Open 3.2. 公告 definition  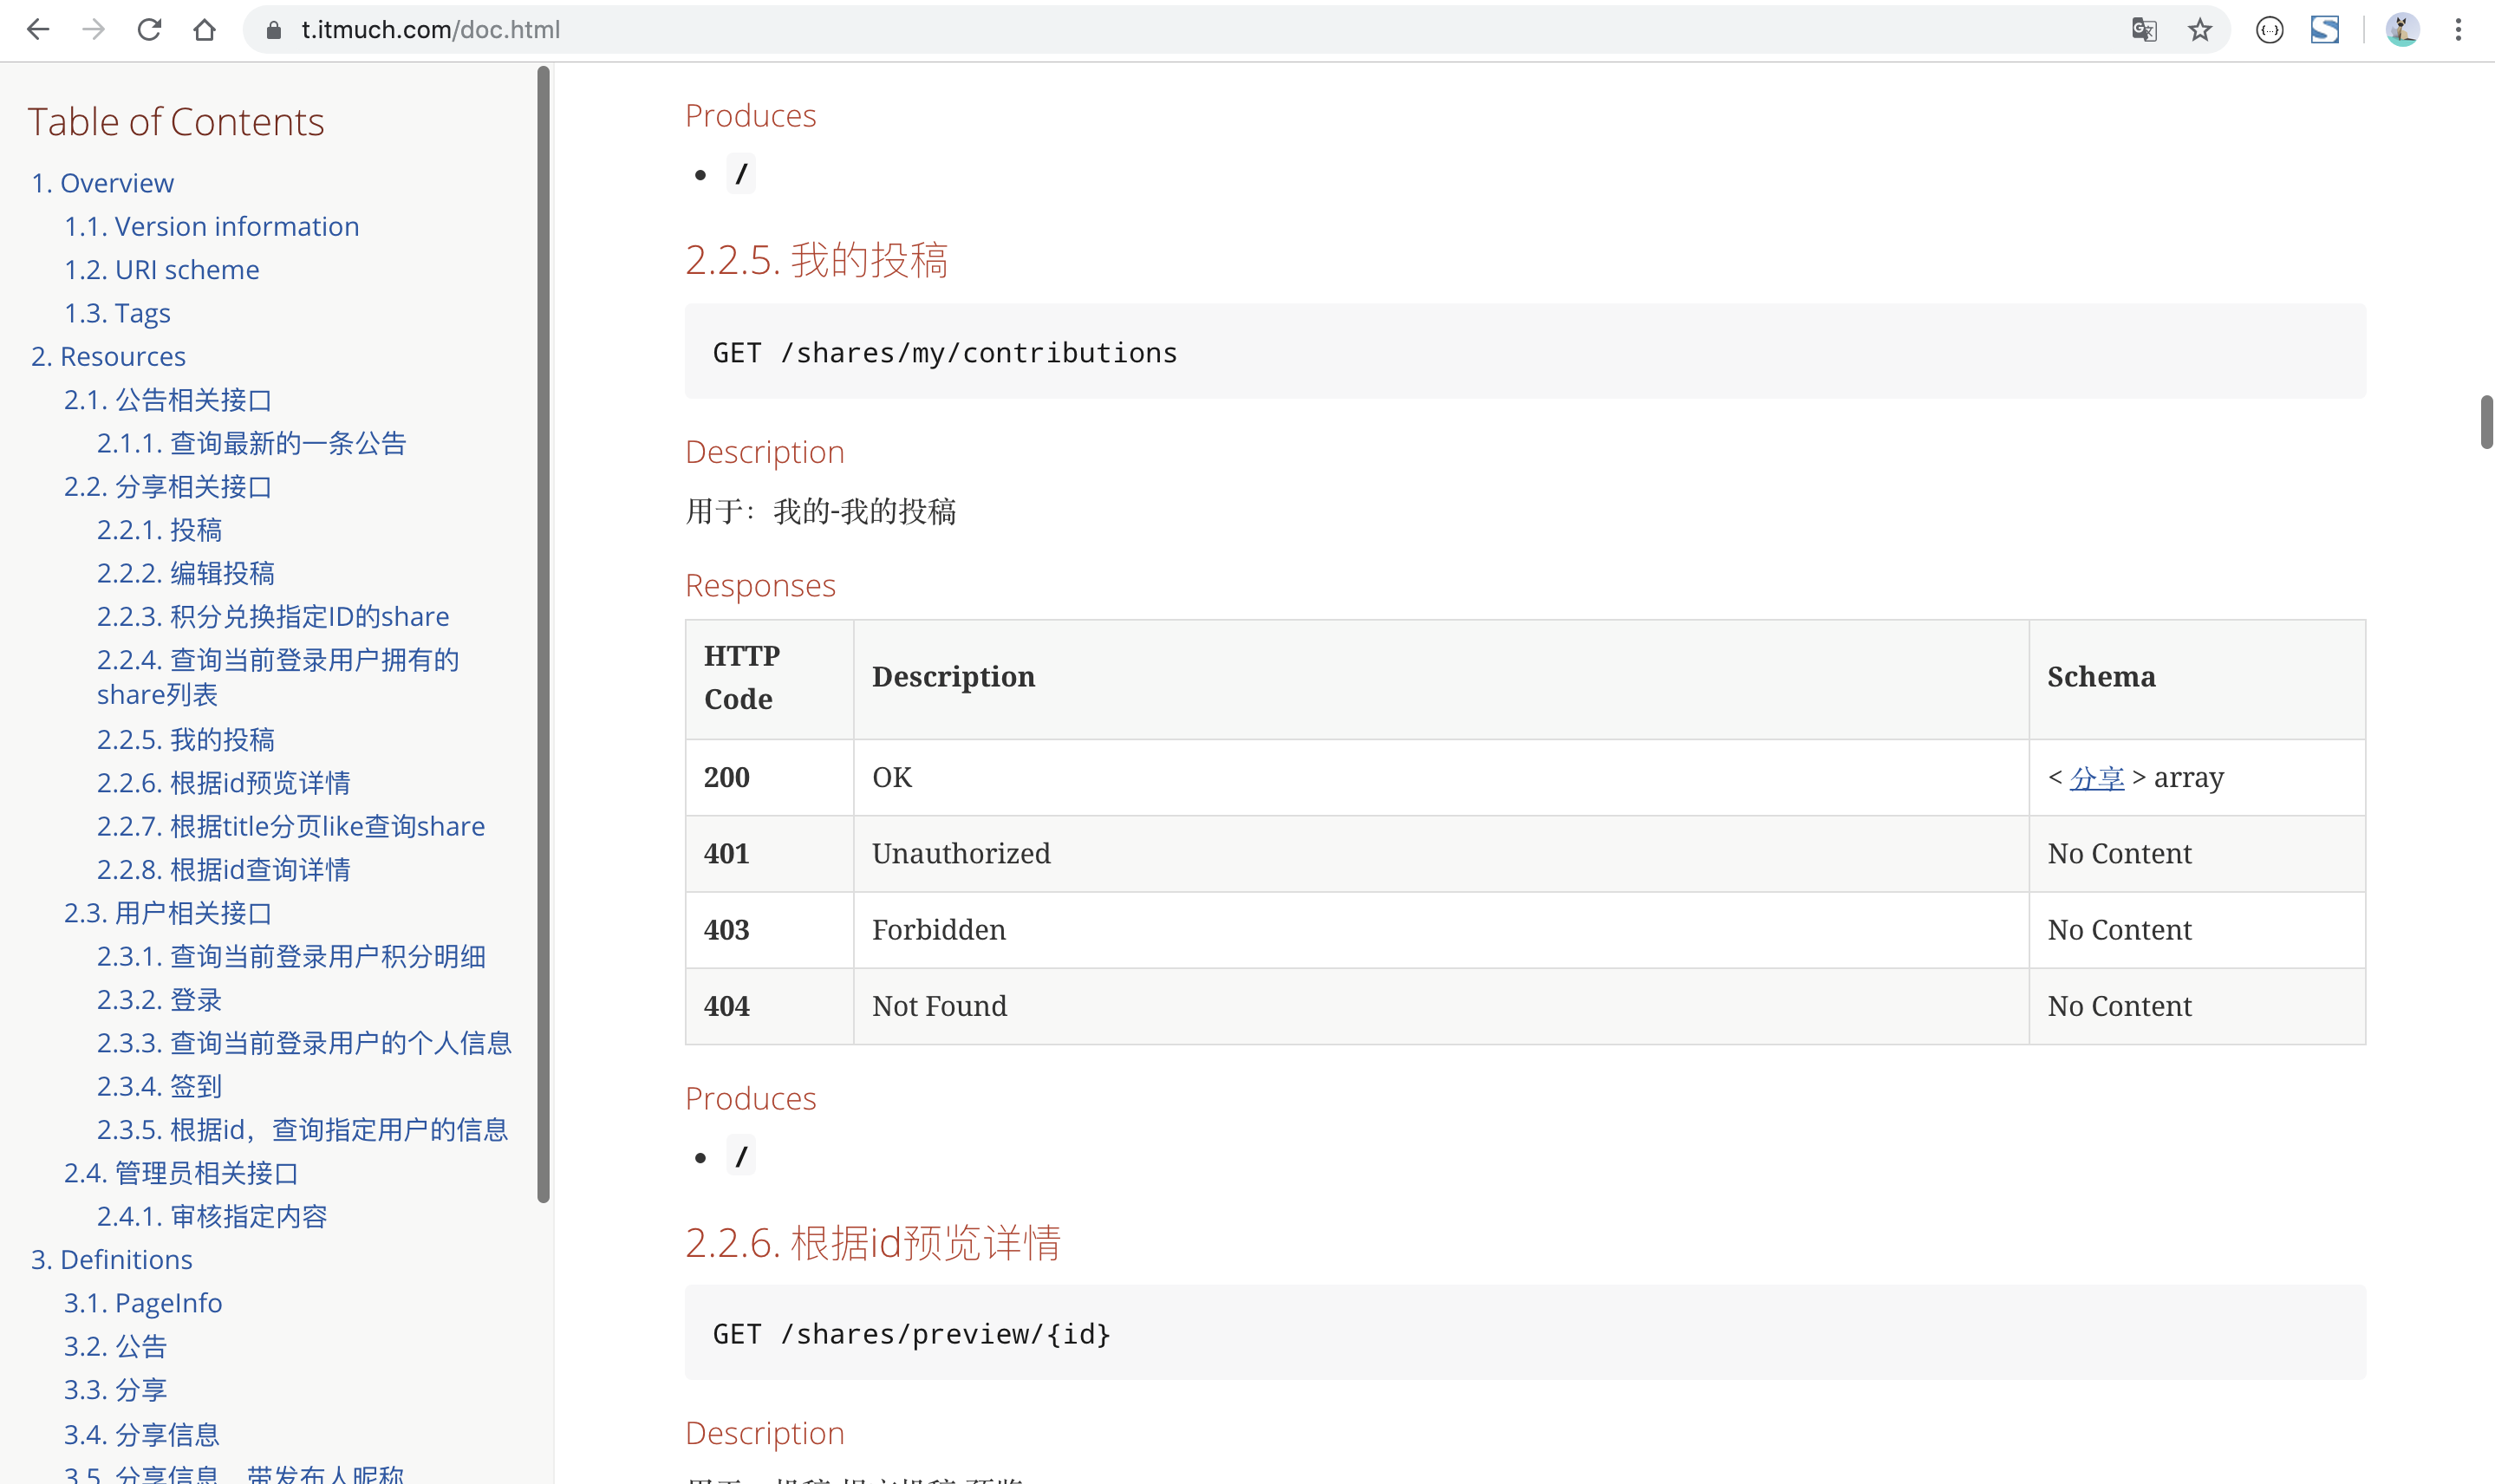pos(115,1346)
